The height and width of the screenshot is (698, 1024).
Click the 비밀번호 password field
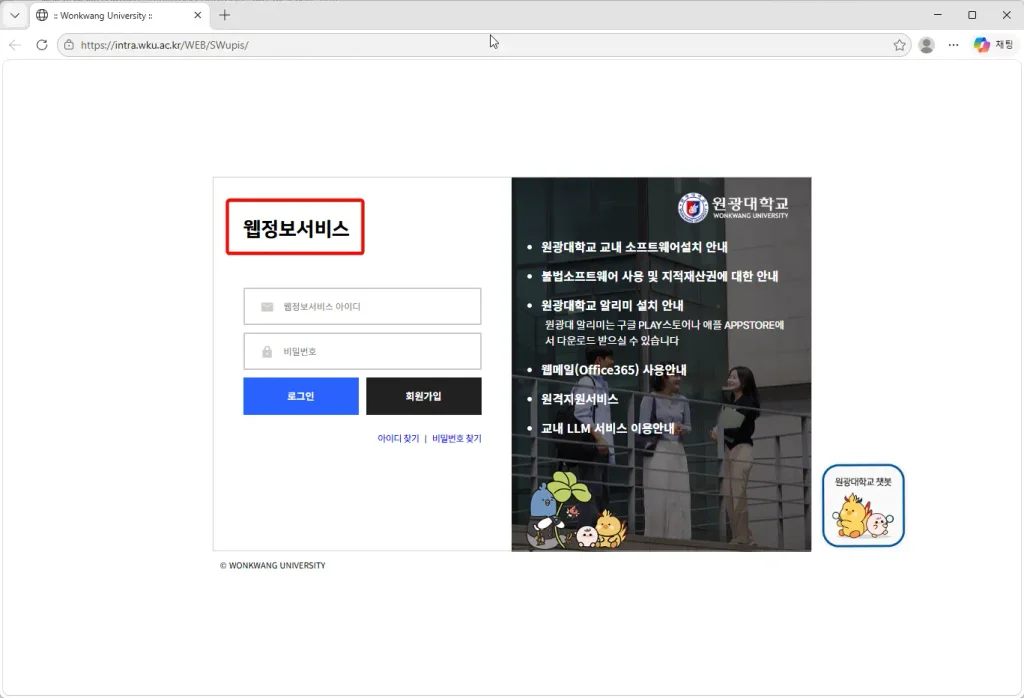coord(362,351)
